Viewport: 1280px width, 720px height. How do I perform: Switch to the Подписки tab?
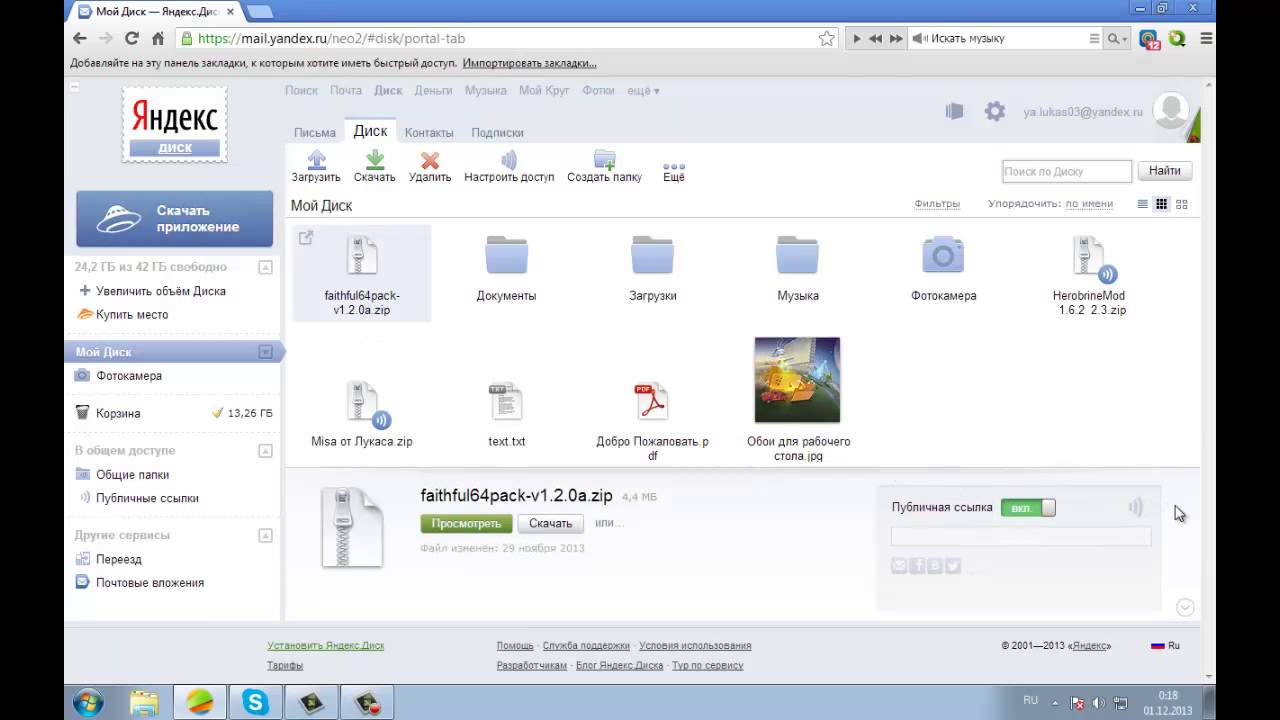pyautogui.click(x=497, y=132)
